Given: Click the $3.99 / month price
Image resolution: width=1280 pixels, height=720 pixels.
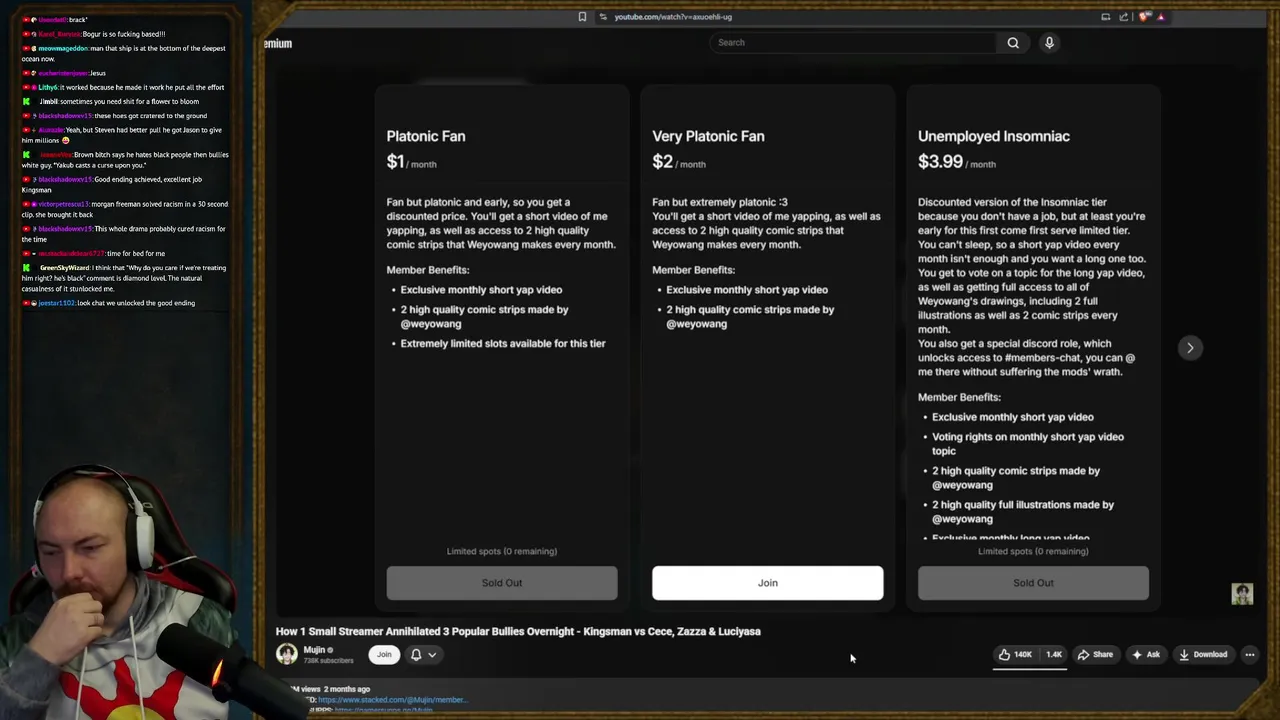Looking at the screenshot, I should click(x=957, y=162).
